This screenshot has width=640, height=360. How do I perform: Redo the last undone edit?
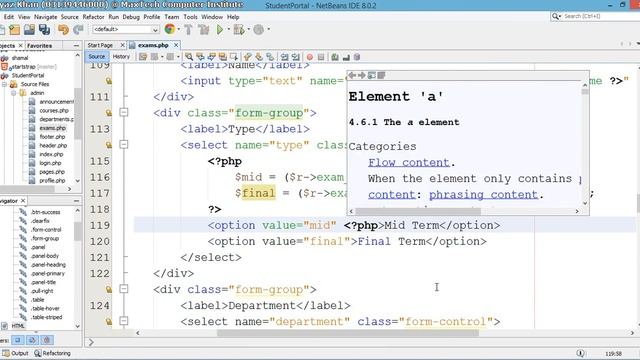click(78, 29)
